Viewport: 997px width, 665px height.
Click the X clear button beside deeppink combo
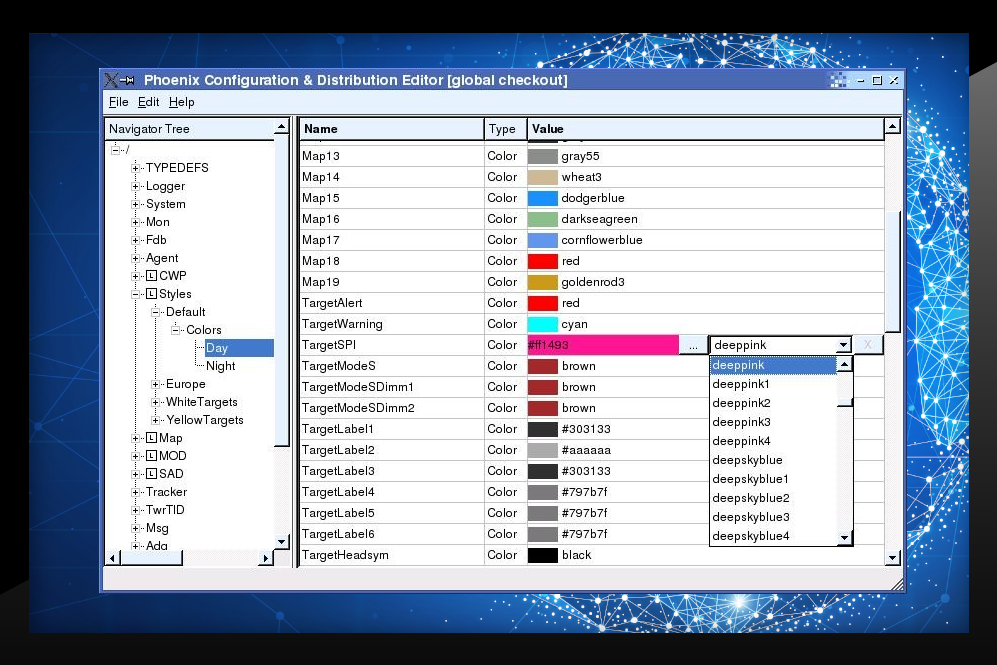[868, 345]
